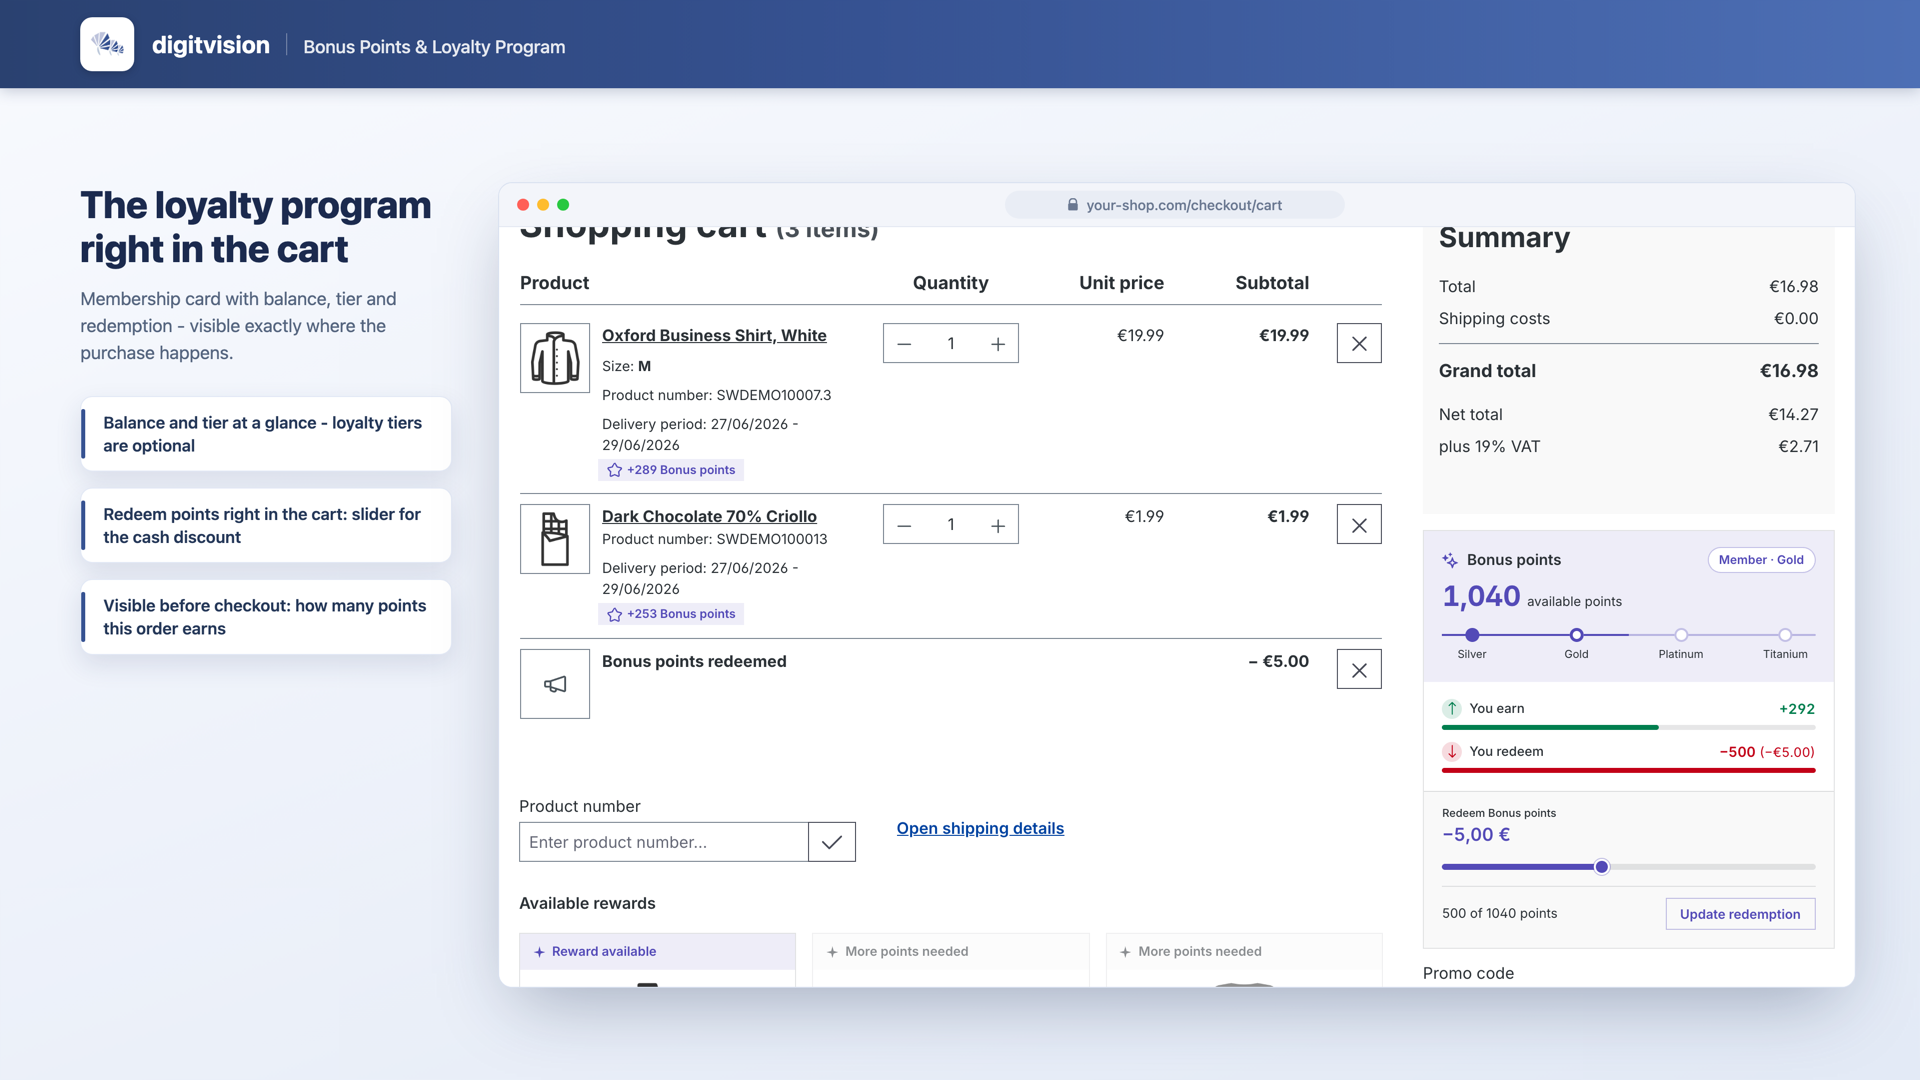Increase Dark Chocolate quantity with plus

pyautogui.click(x=997, y=525)
